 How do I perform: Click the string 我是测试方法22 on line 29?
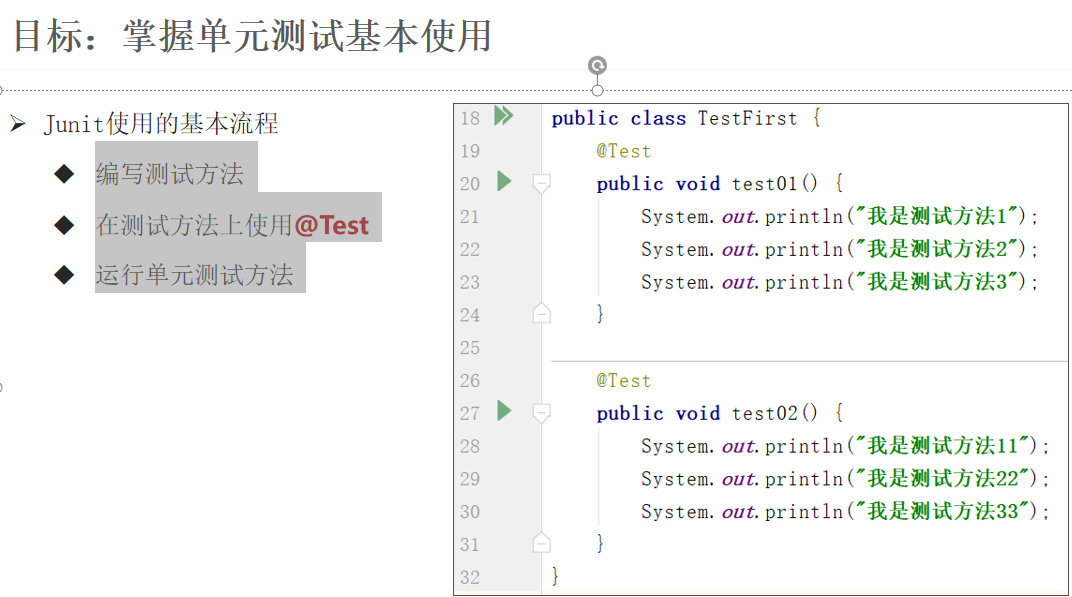tap(943, 479)
